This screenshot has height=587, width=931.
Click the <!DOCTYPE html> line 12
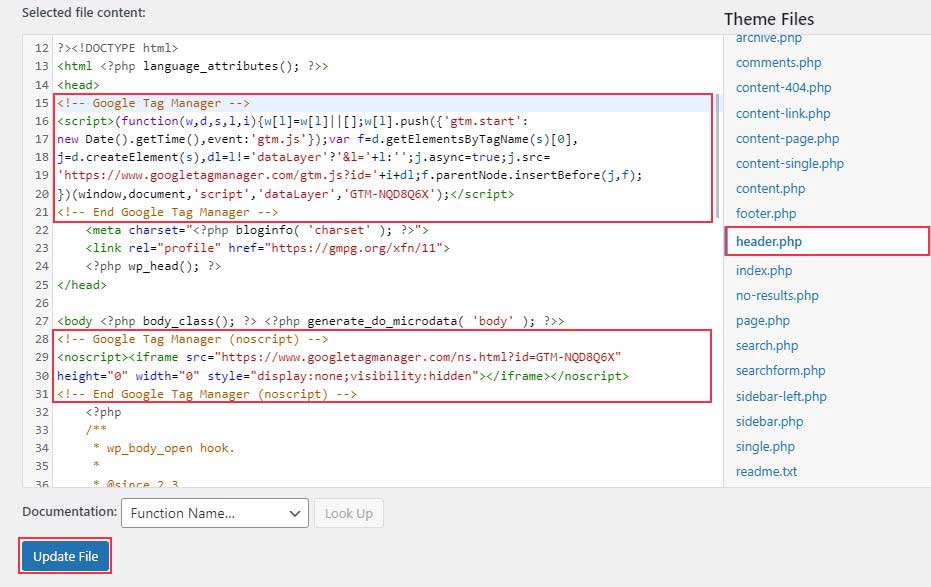click(118, 48)
